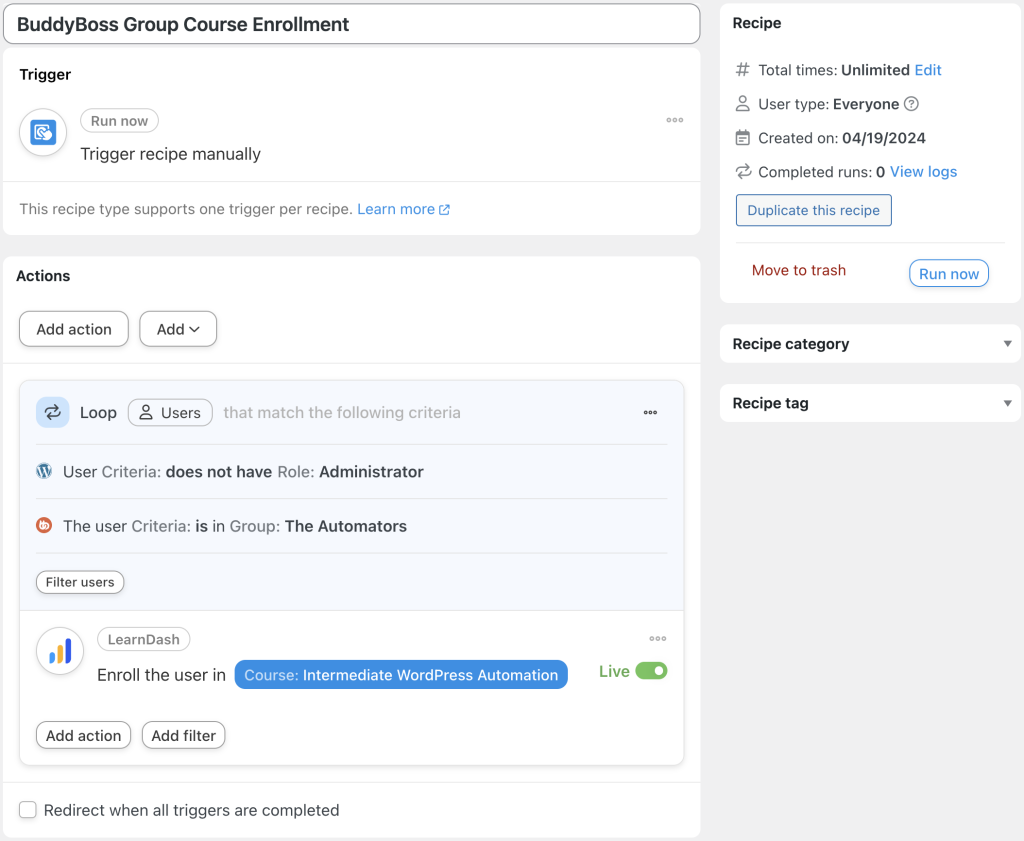1024x841 pixels.
Task: Open the ellipsis menu on the LearnDash action
Action: 657,638
